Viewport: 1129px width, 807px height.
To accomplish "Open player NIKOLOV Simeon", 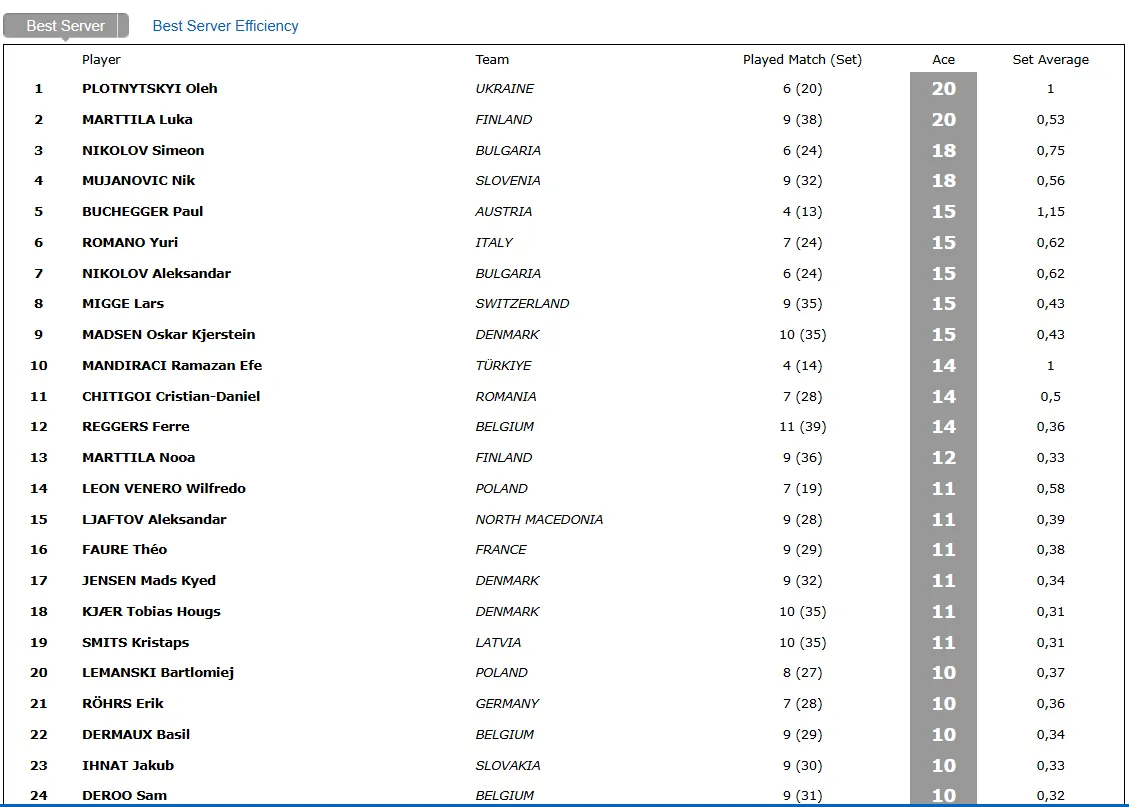I will 143,150.
